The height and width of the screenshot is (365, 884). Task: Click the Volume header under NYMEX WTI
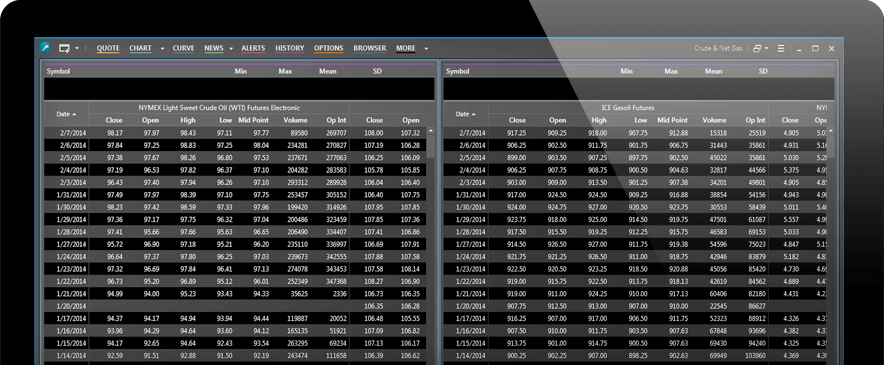click(295, 120)
